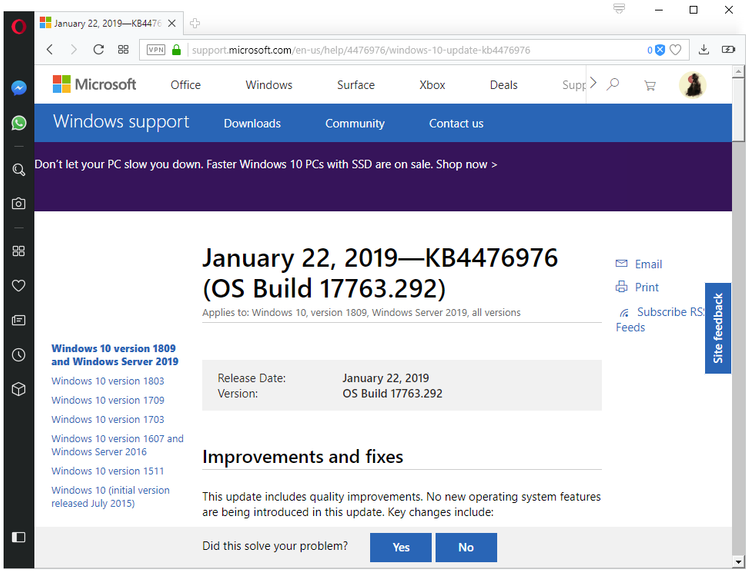Open Microsoft site search magnifier
The height and width of the screenshot is (574, 750).
click(x=613, y=85)
